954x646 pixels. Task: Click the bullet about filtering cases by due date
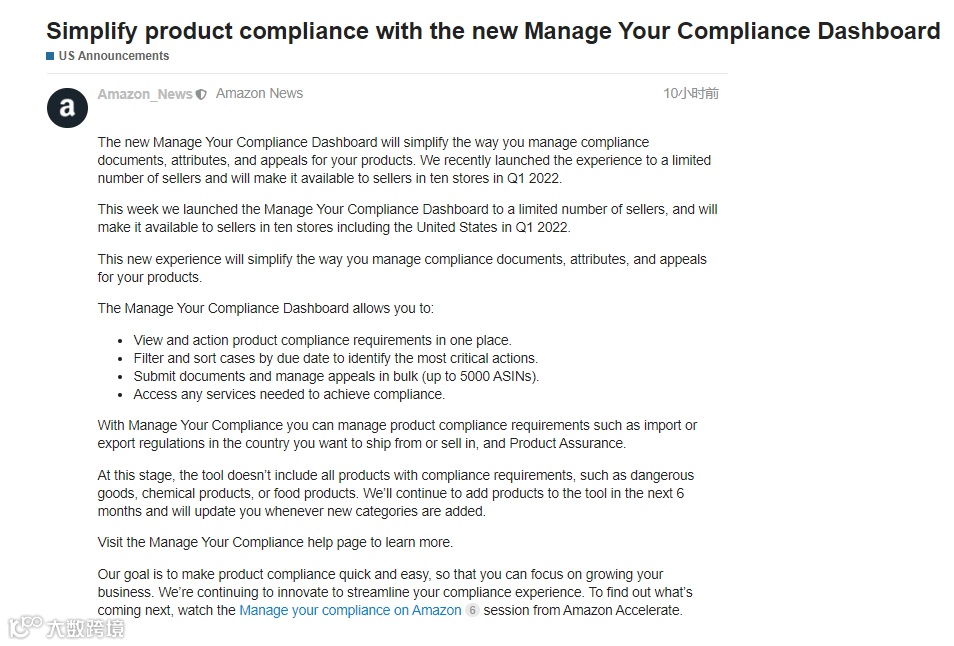point(335,358)
